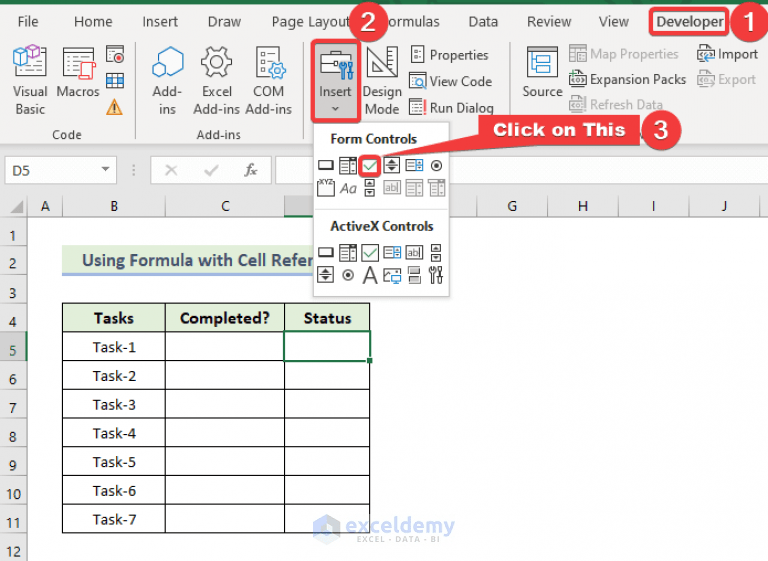
Task: Open XML Source pane
Action: (542, 72)
